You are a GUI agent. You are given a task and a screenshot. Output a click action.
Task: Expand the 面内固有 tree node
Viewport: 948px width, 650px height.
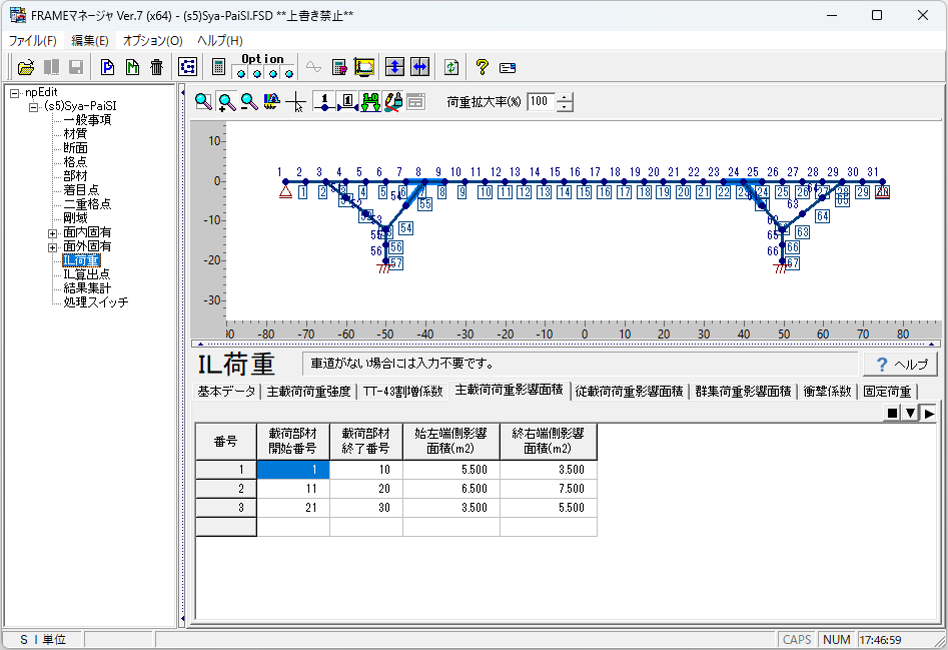point(52,232)
